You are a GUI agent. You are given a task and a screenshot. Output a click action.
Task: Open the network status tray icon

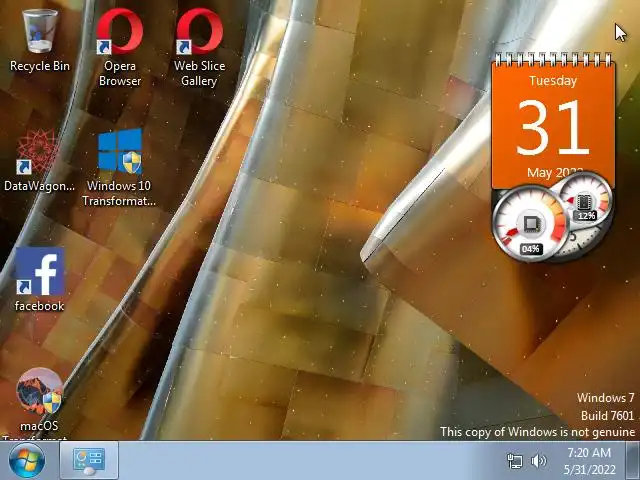coord(514,461)
